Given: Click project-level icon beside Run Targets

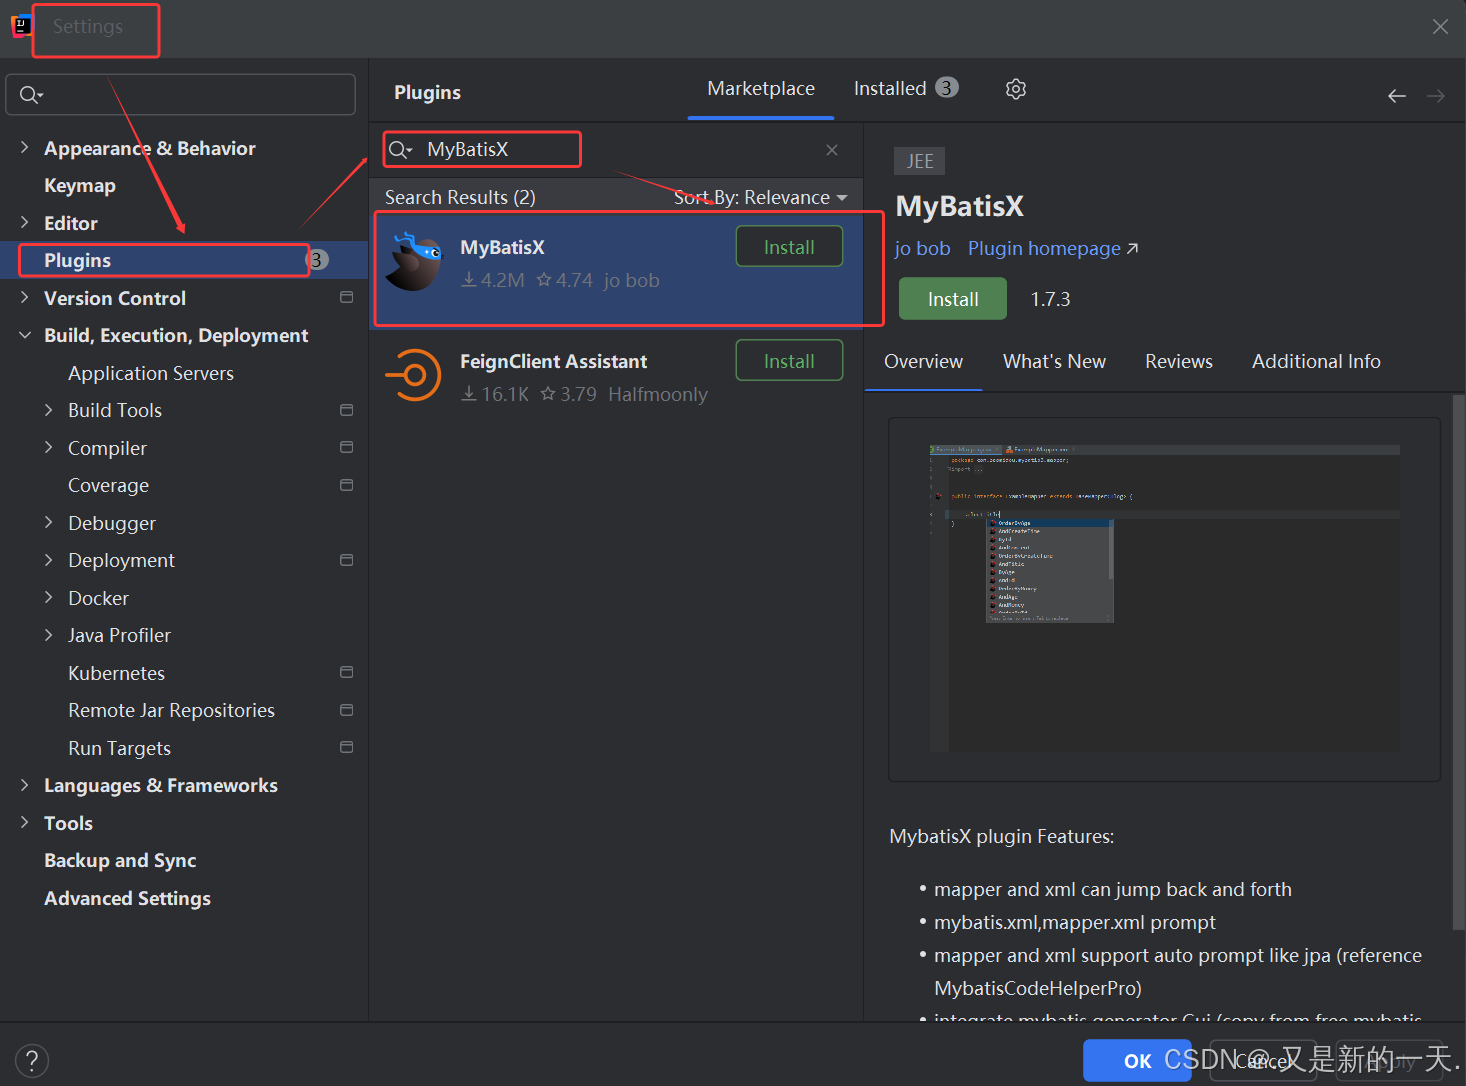Looking at the screenshot, I should pos(347,748).
